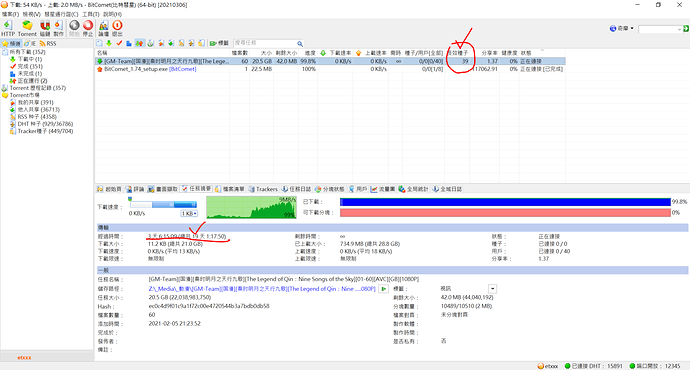Click the red checkmark filter icon in task toolbar
The image size is (690, 370).
pyautogui.click(x=119, y=43)
